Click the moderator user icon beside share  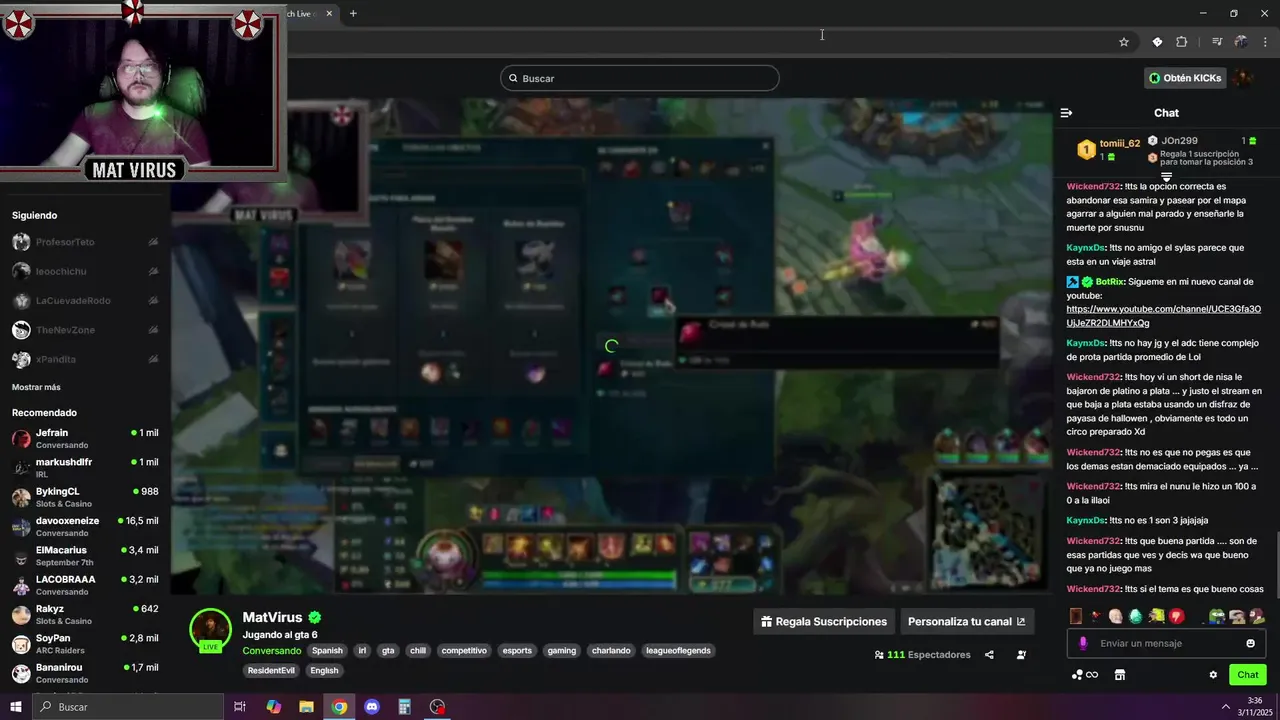tap(1021, 655)
